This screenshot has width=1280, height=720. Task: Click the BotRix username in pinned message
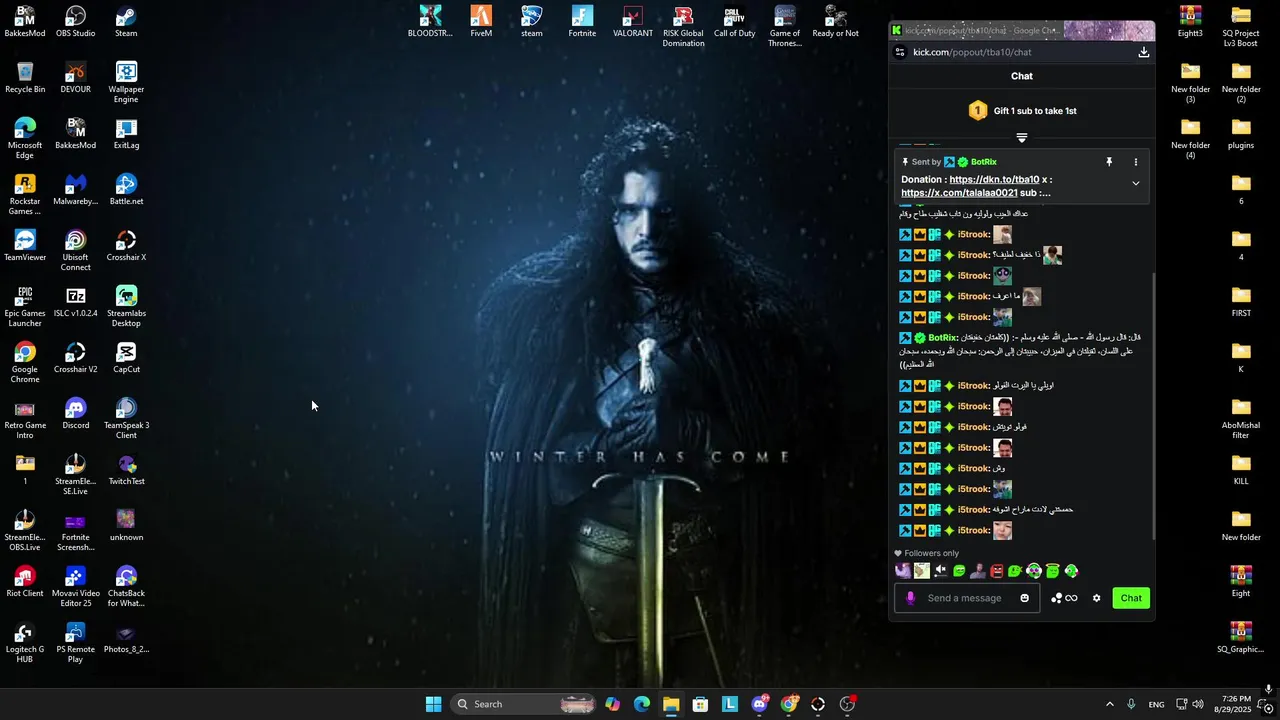pos(983,162)
